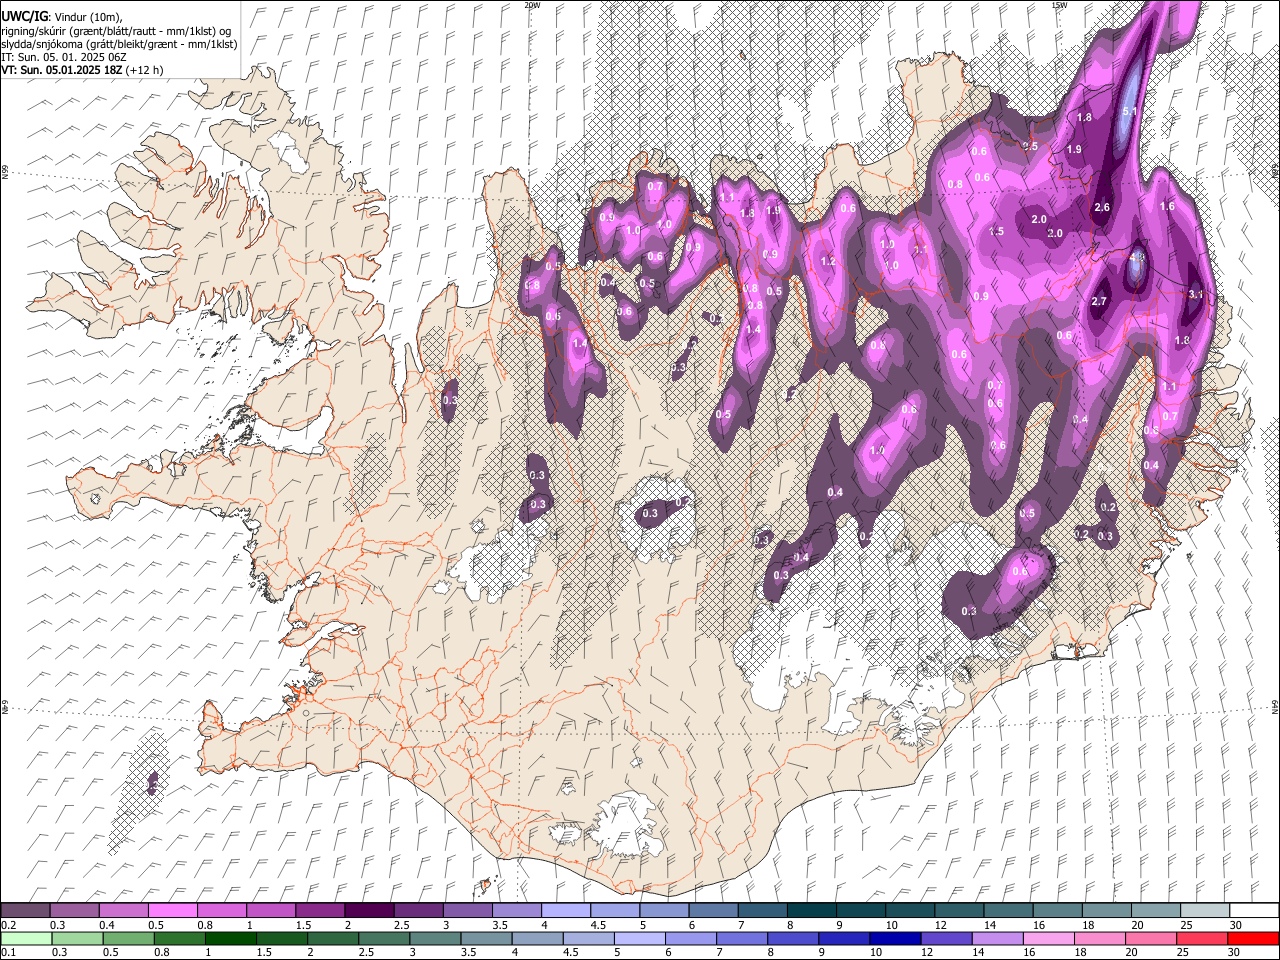Select light pink bottom-row swatch between 16 and 18
The image size is (1280, 960).
point(1047,938)
